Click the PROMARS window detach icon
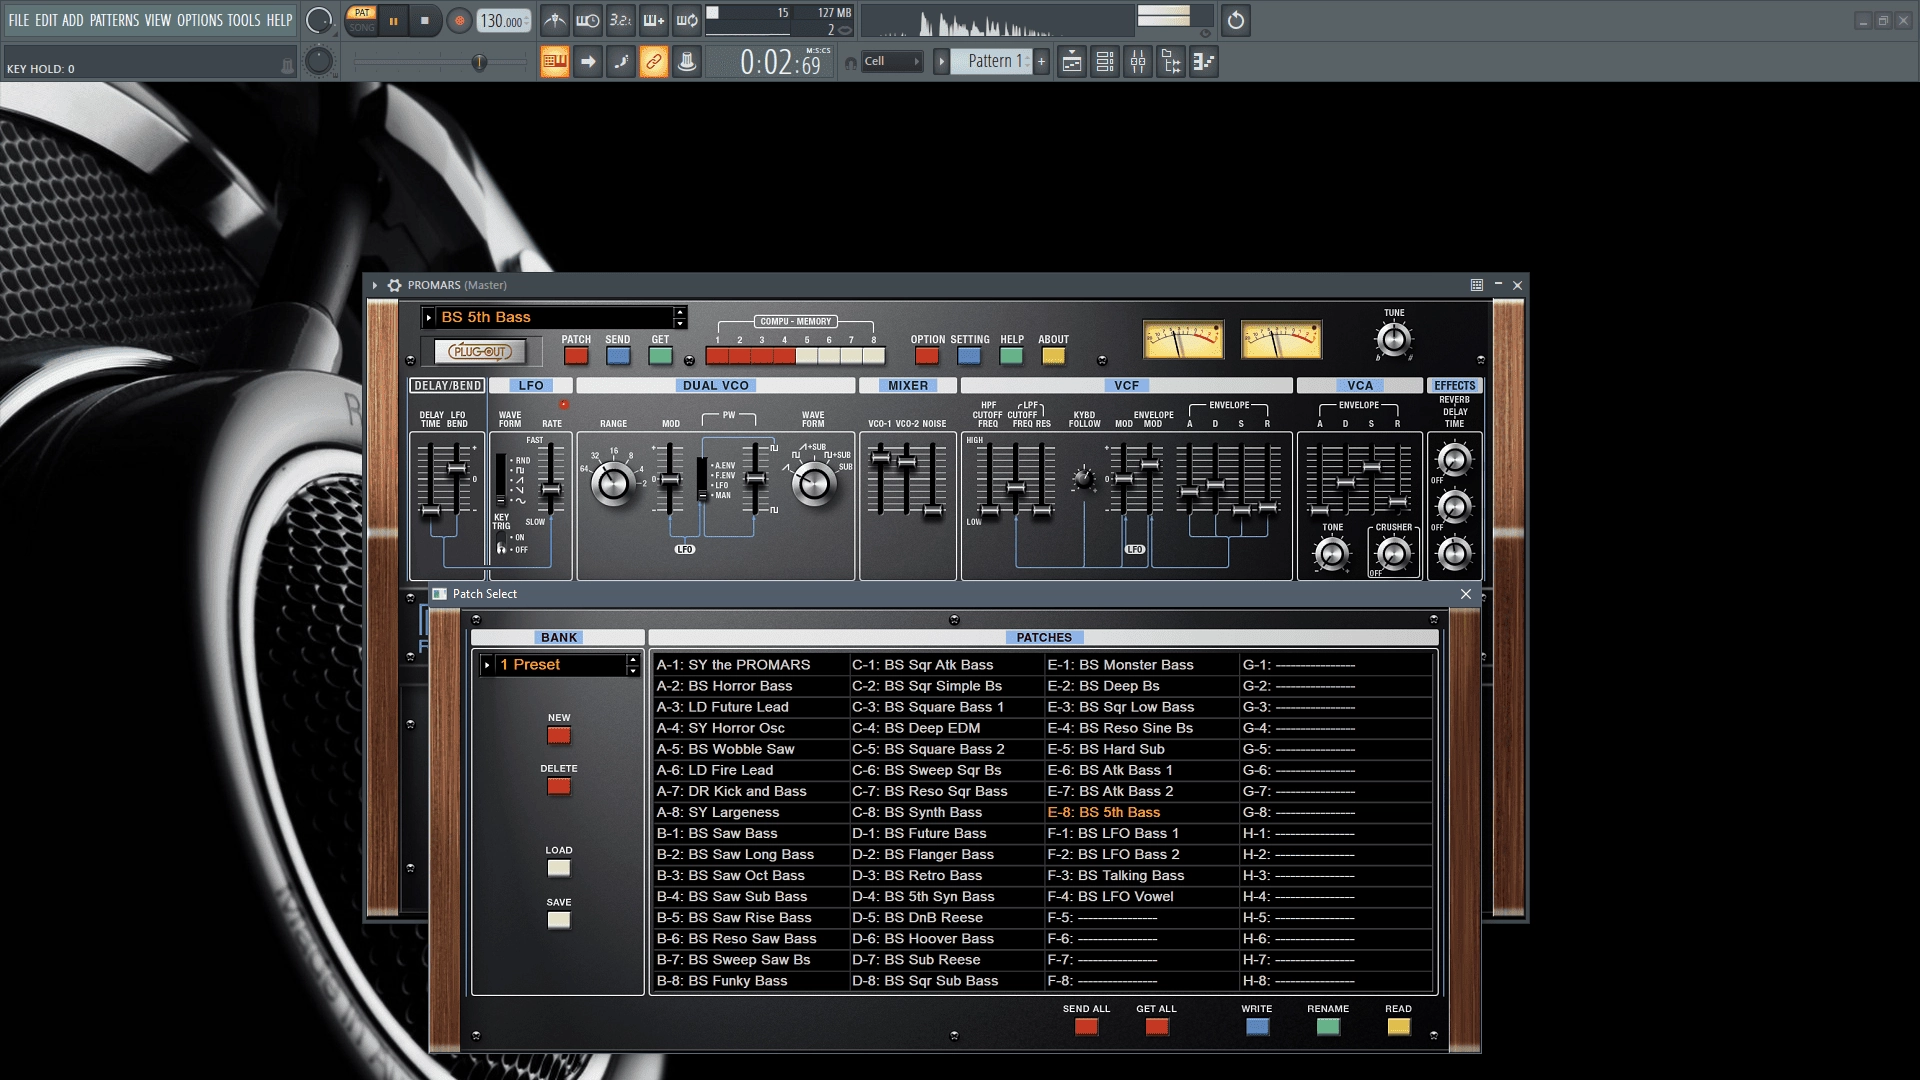This screenshot has width=1920, height=1080. point(1477,285)
